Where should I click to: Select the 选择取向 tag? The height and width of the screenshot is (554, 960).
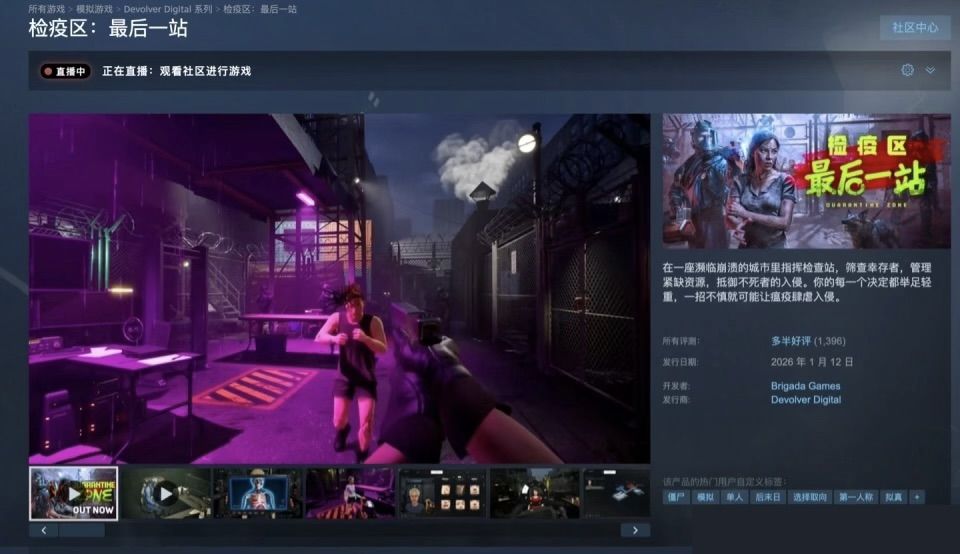tap(810, 497)
